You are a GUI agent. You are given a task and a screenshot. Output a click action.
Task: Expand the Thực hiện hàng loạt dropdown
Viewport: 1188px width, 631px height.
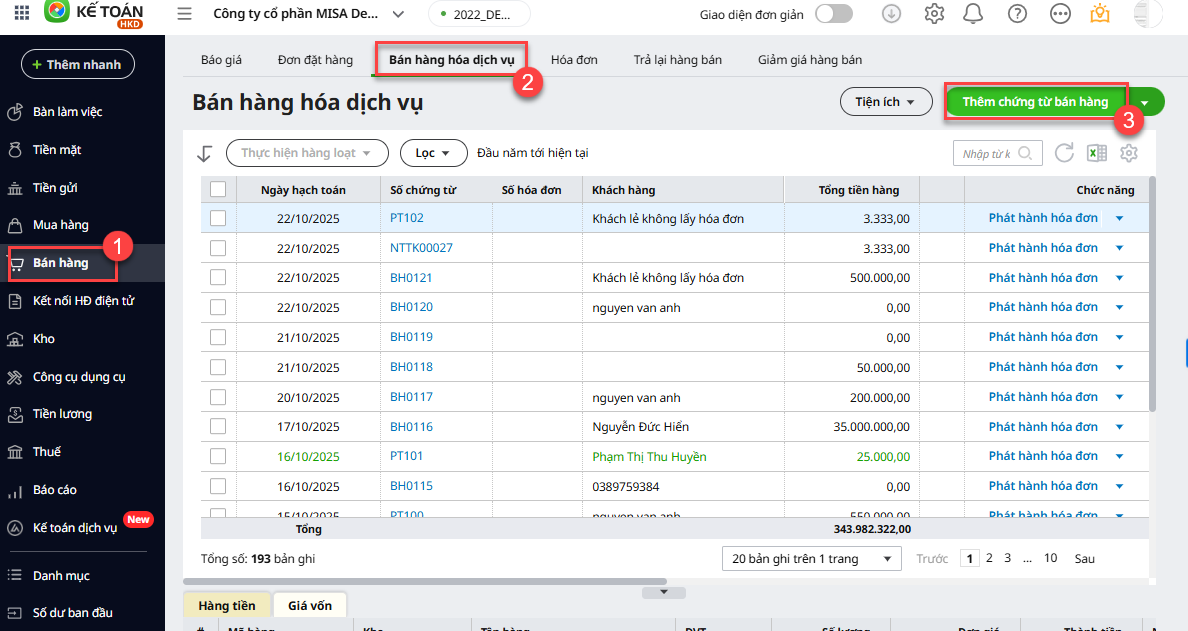307,153
